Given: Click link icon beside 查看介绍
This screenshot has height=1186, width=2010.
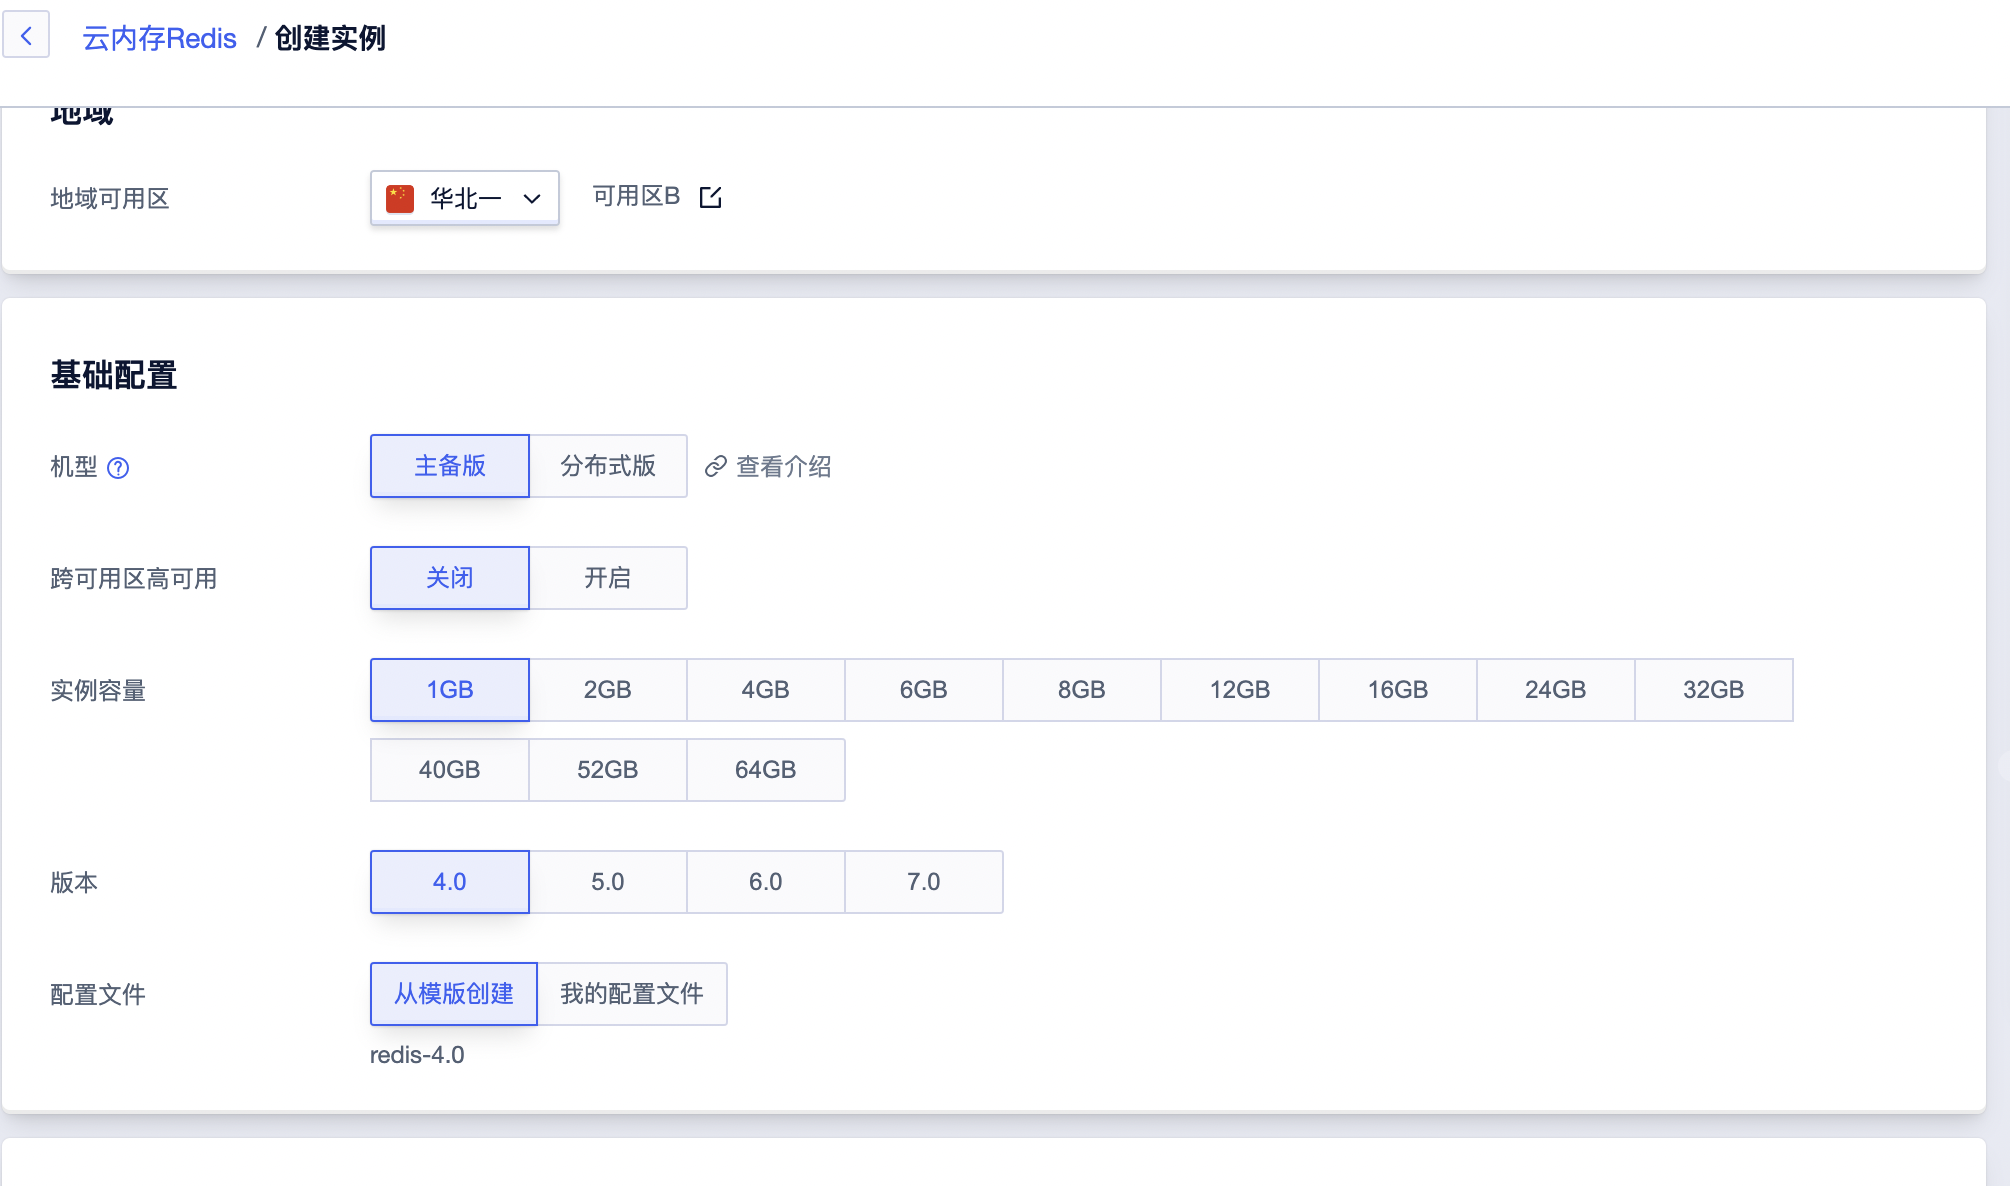Looking at the screenshot, I should (x=715, y=467).
